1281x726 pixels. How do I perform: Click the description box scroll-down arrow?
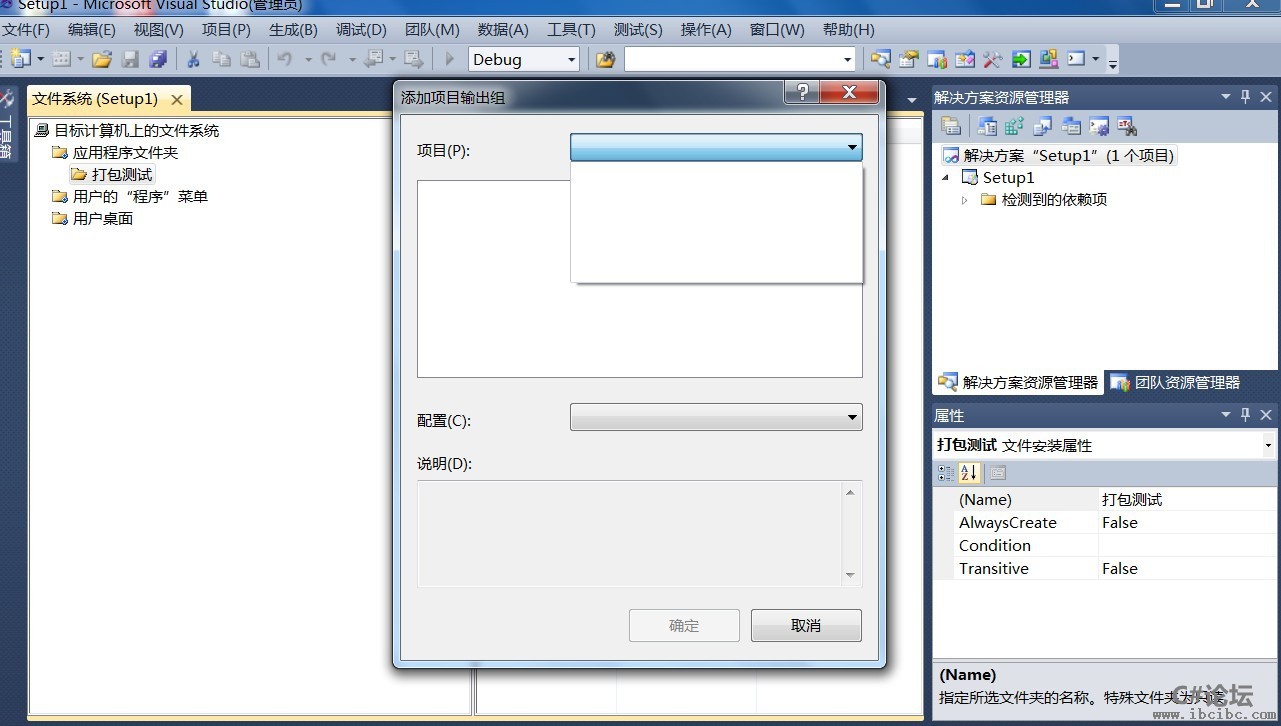850,575
